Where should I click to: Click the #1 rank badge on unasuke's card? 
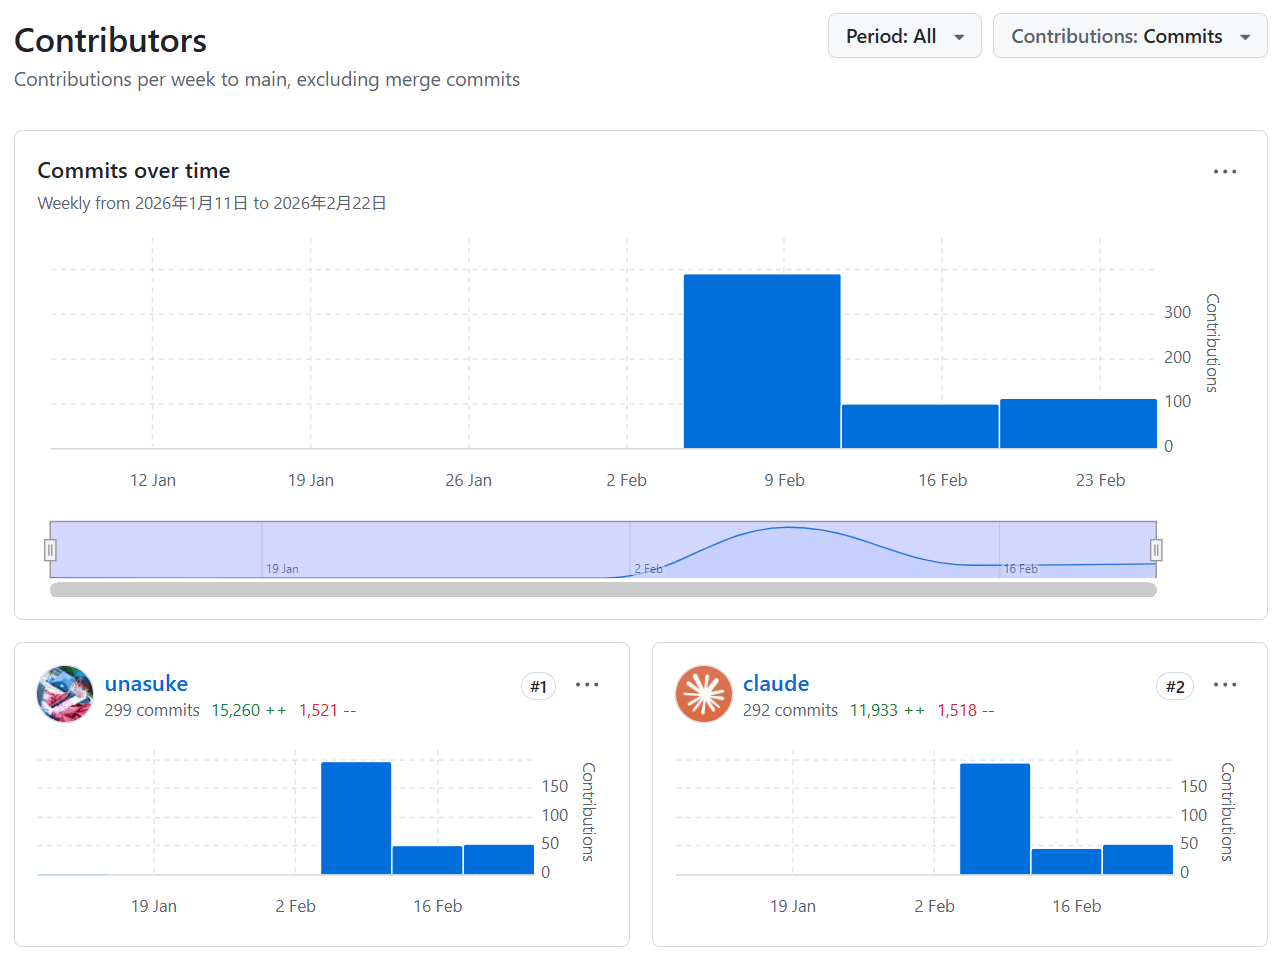pyautogui.click(x=538, y=686)
